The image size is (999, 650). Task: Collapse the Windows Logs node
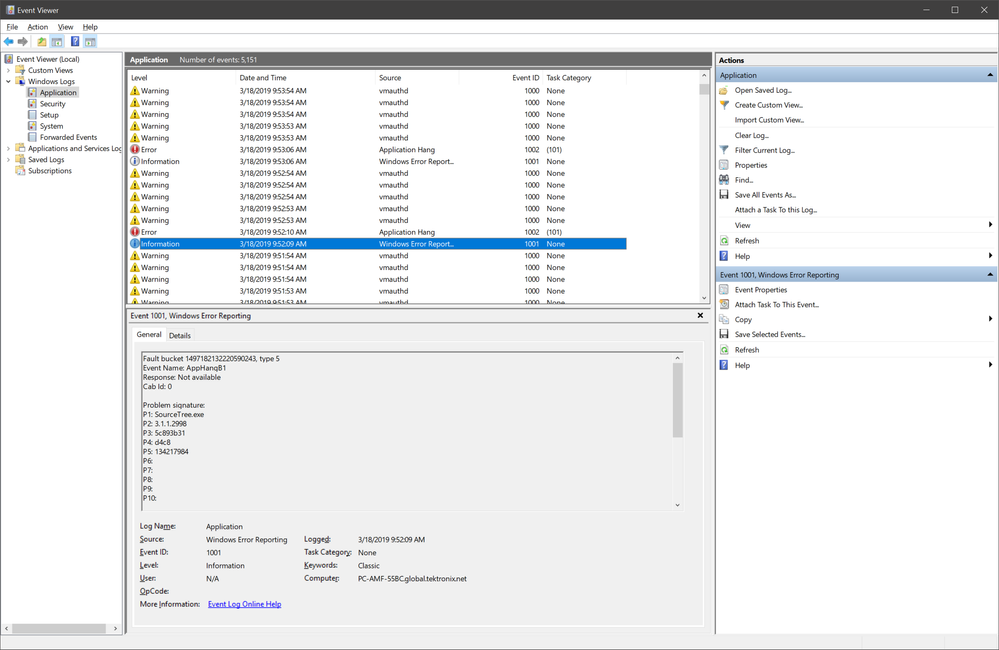click(8, 82)
